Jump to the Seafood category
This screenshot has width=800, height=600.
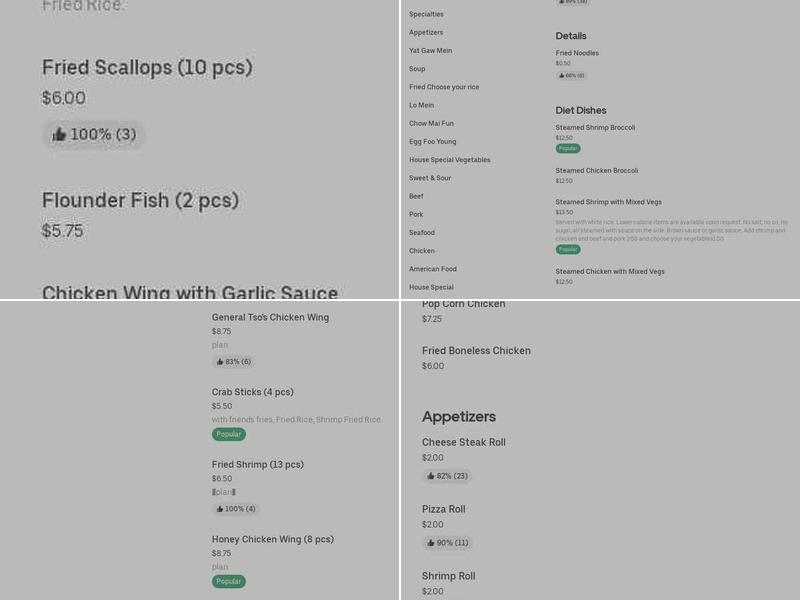pos(422,232)
